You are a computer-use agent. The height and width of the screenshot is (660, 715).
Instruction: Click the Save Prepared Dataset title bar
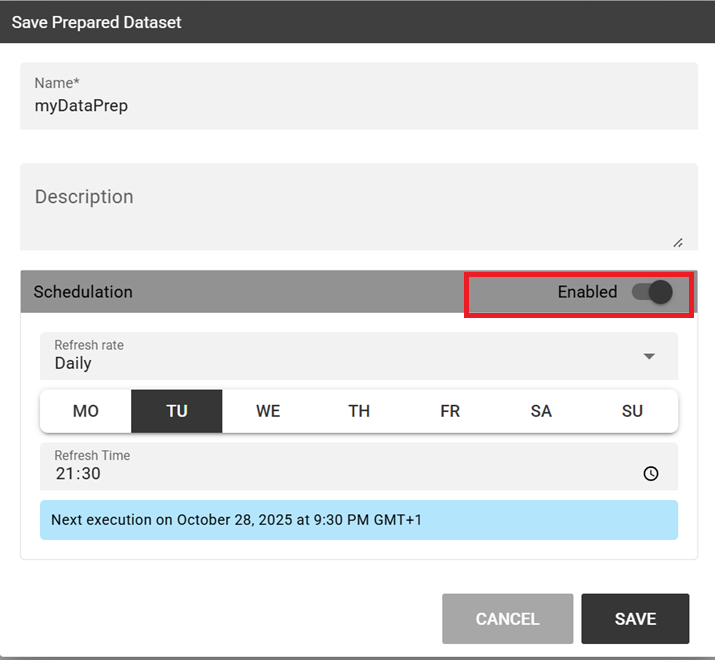(x=358, y=22)
